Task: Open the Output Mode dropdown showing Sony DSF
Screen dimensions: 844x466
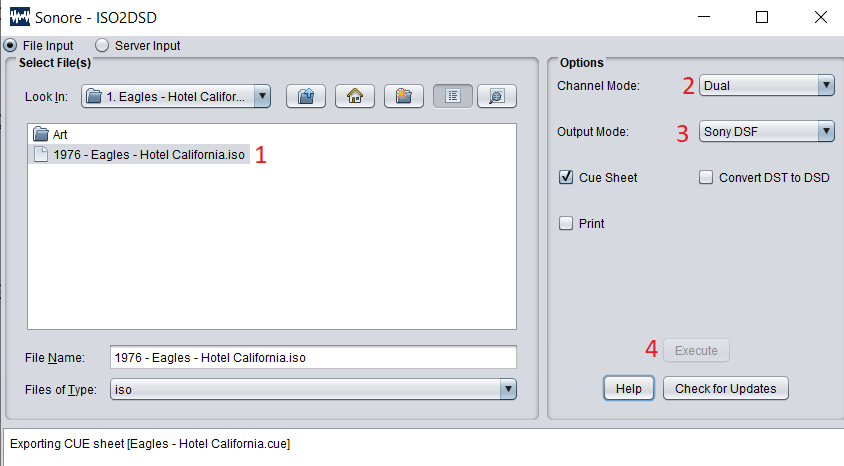Action: [x=766, y=131]
